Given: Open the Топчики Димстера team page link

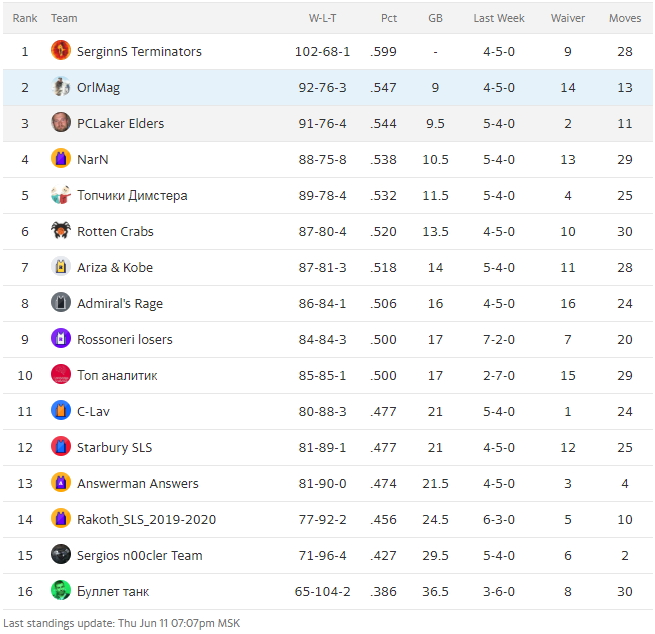Looking at the screenshot, I should (x=132, y=195).
